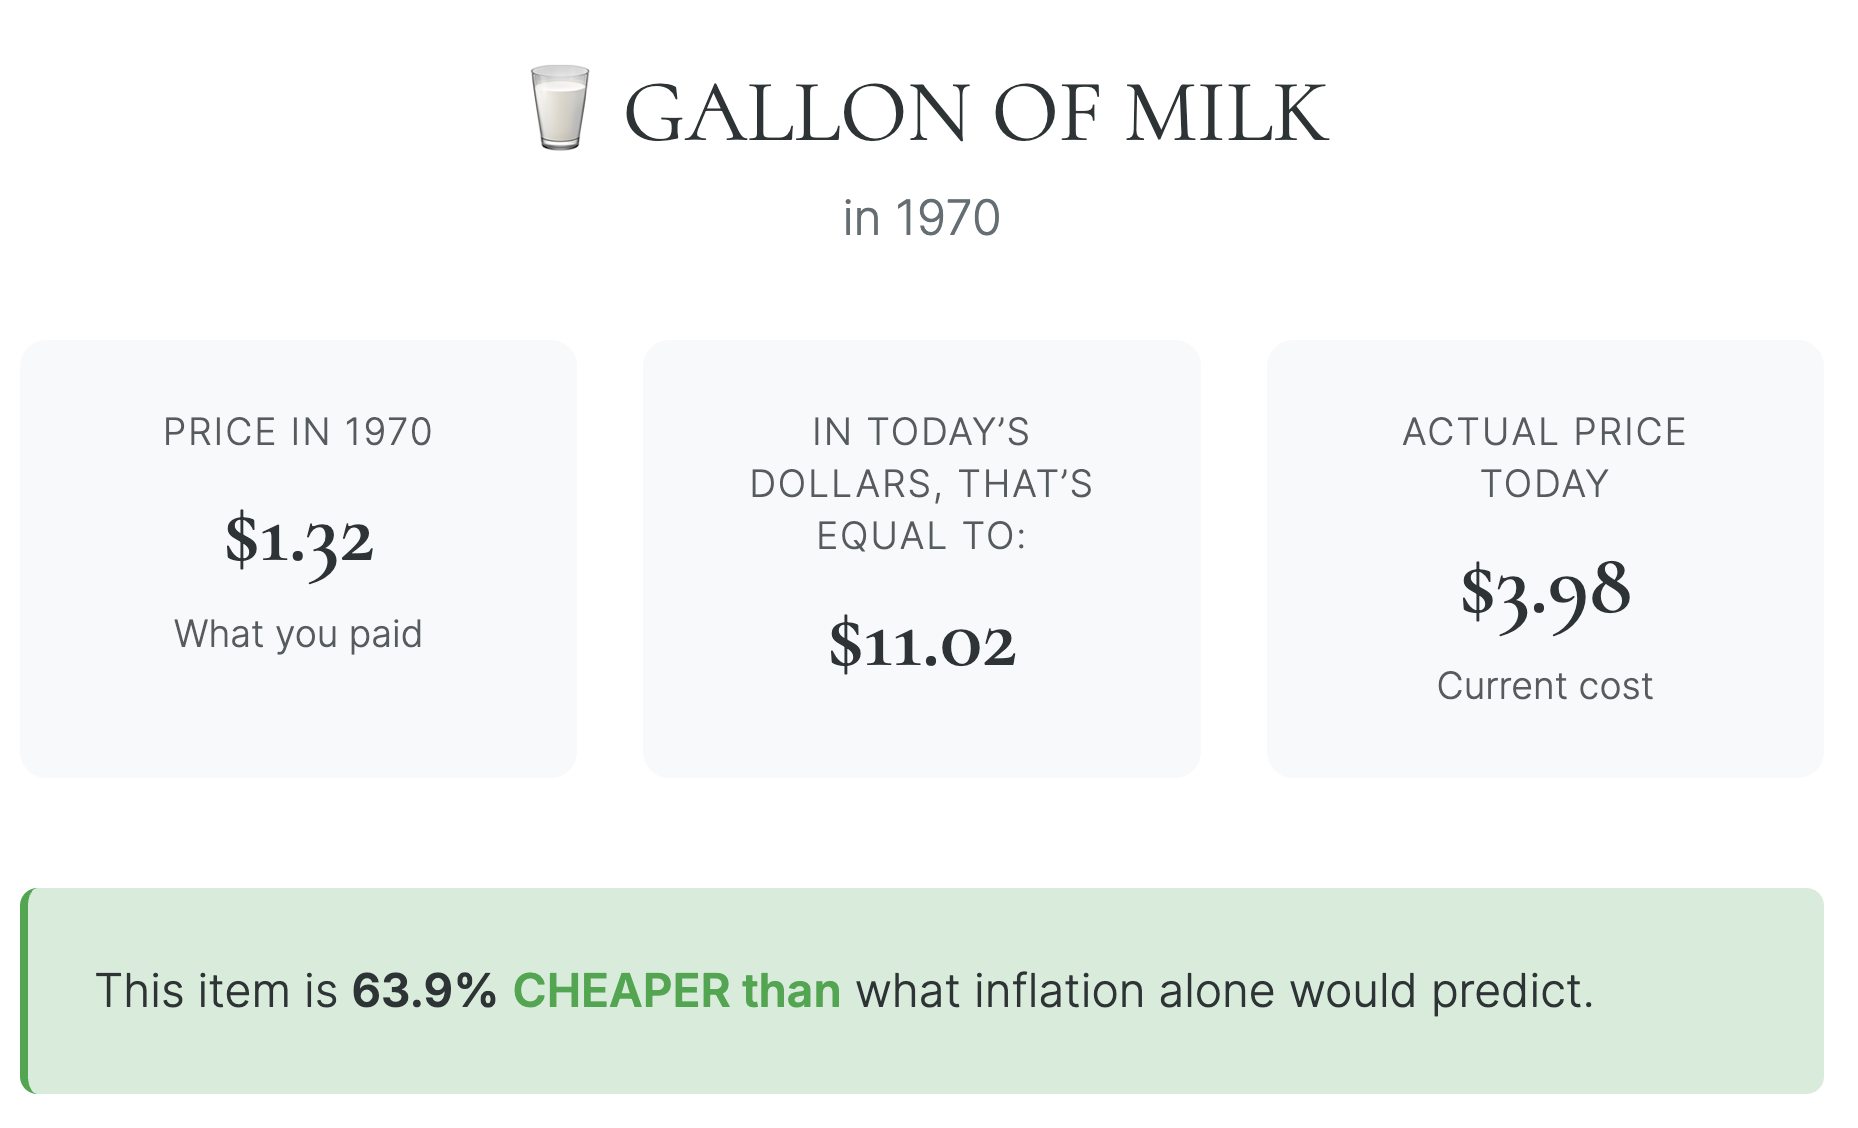
Task: Click the IN TODAY'S DOLLARS label
Action: 921,484
